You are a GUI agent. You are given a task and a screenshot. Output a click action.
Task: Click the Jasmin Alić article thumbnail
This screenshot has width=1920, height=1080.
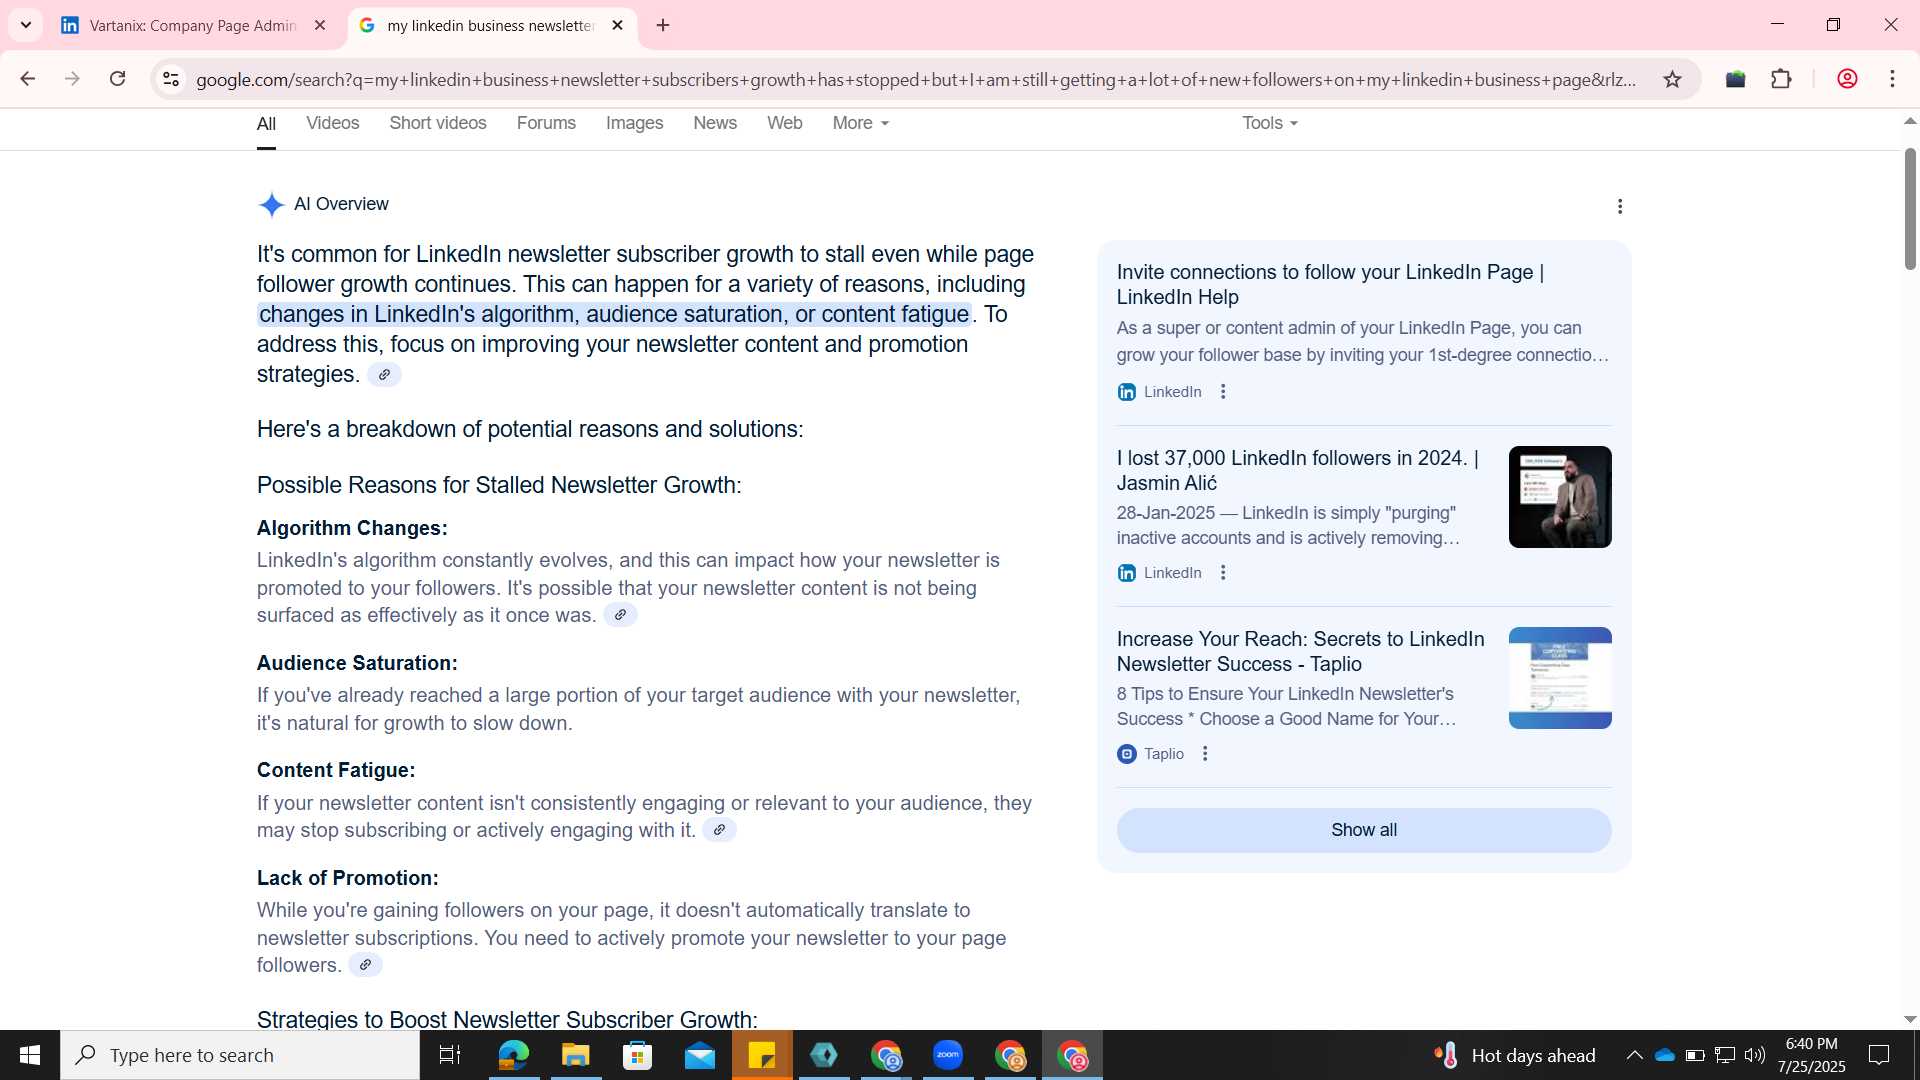click(x=1560, y=497)
